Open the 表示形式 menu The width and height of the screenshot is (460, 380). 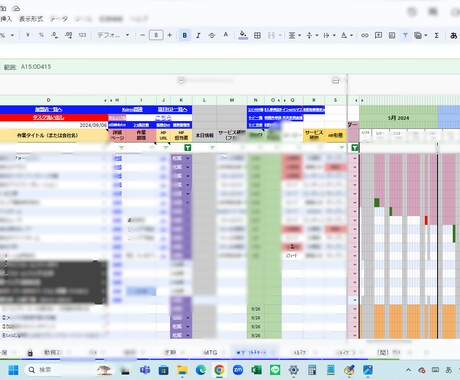(x=31, y=19)
